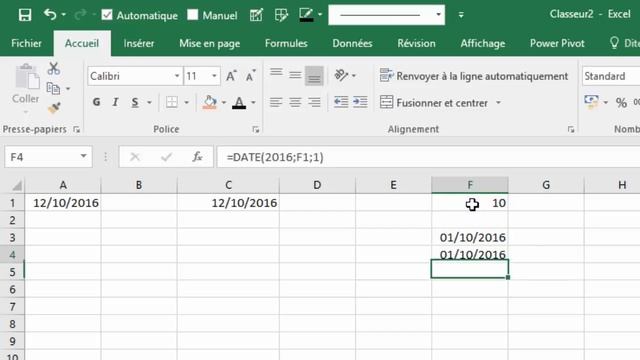Click the increase indent icon
The image size is (640, 360).
point(360,102)
